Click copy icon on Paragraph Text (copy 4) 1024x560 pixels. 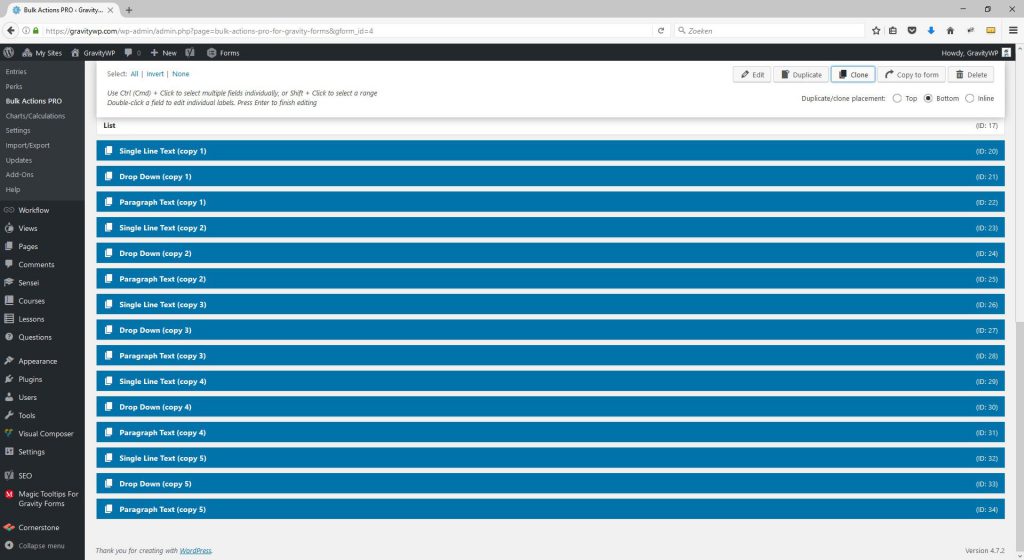pos(108,432)
